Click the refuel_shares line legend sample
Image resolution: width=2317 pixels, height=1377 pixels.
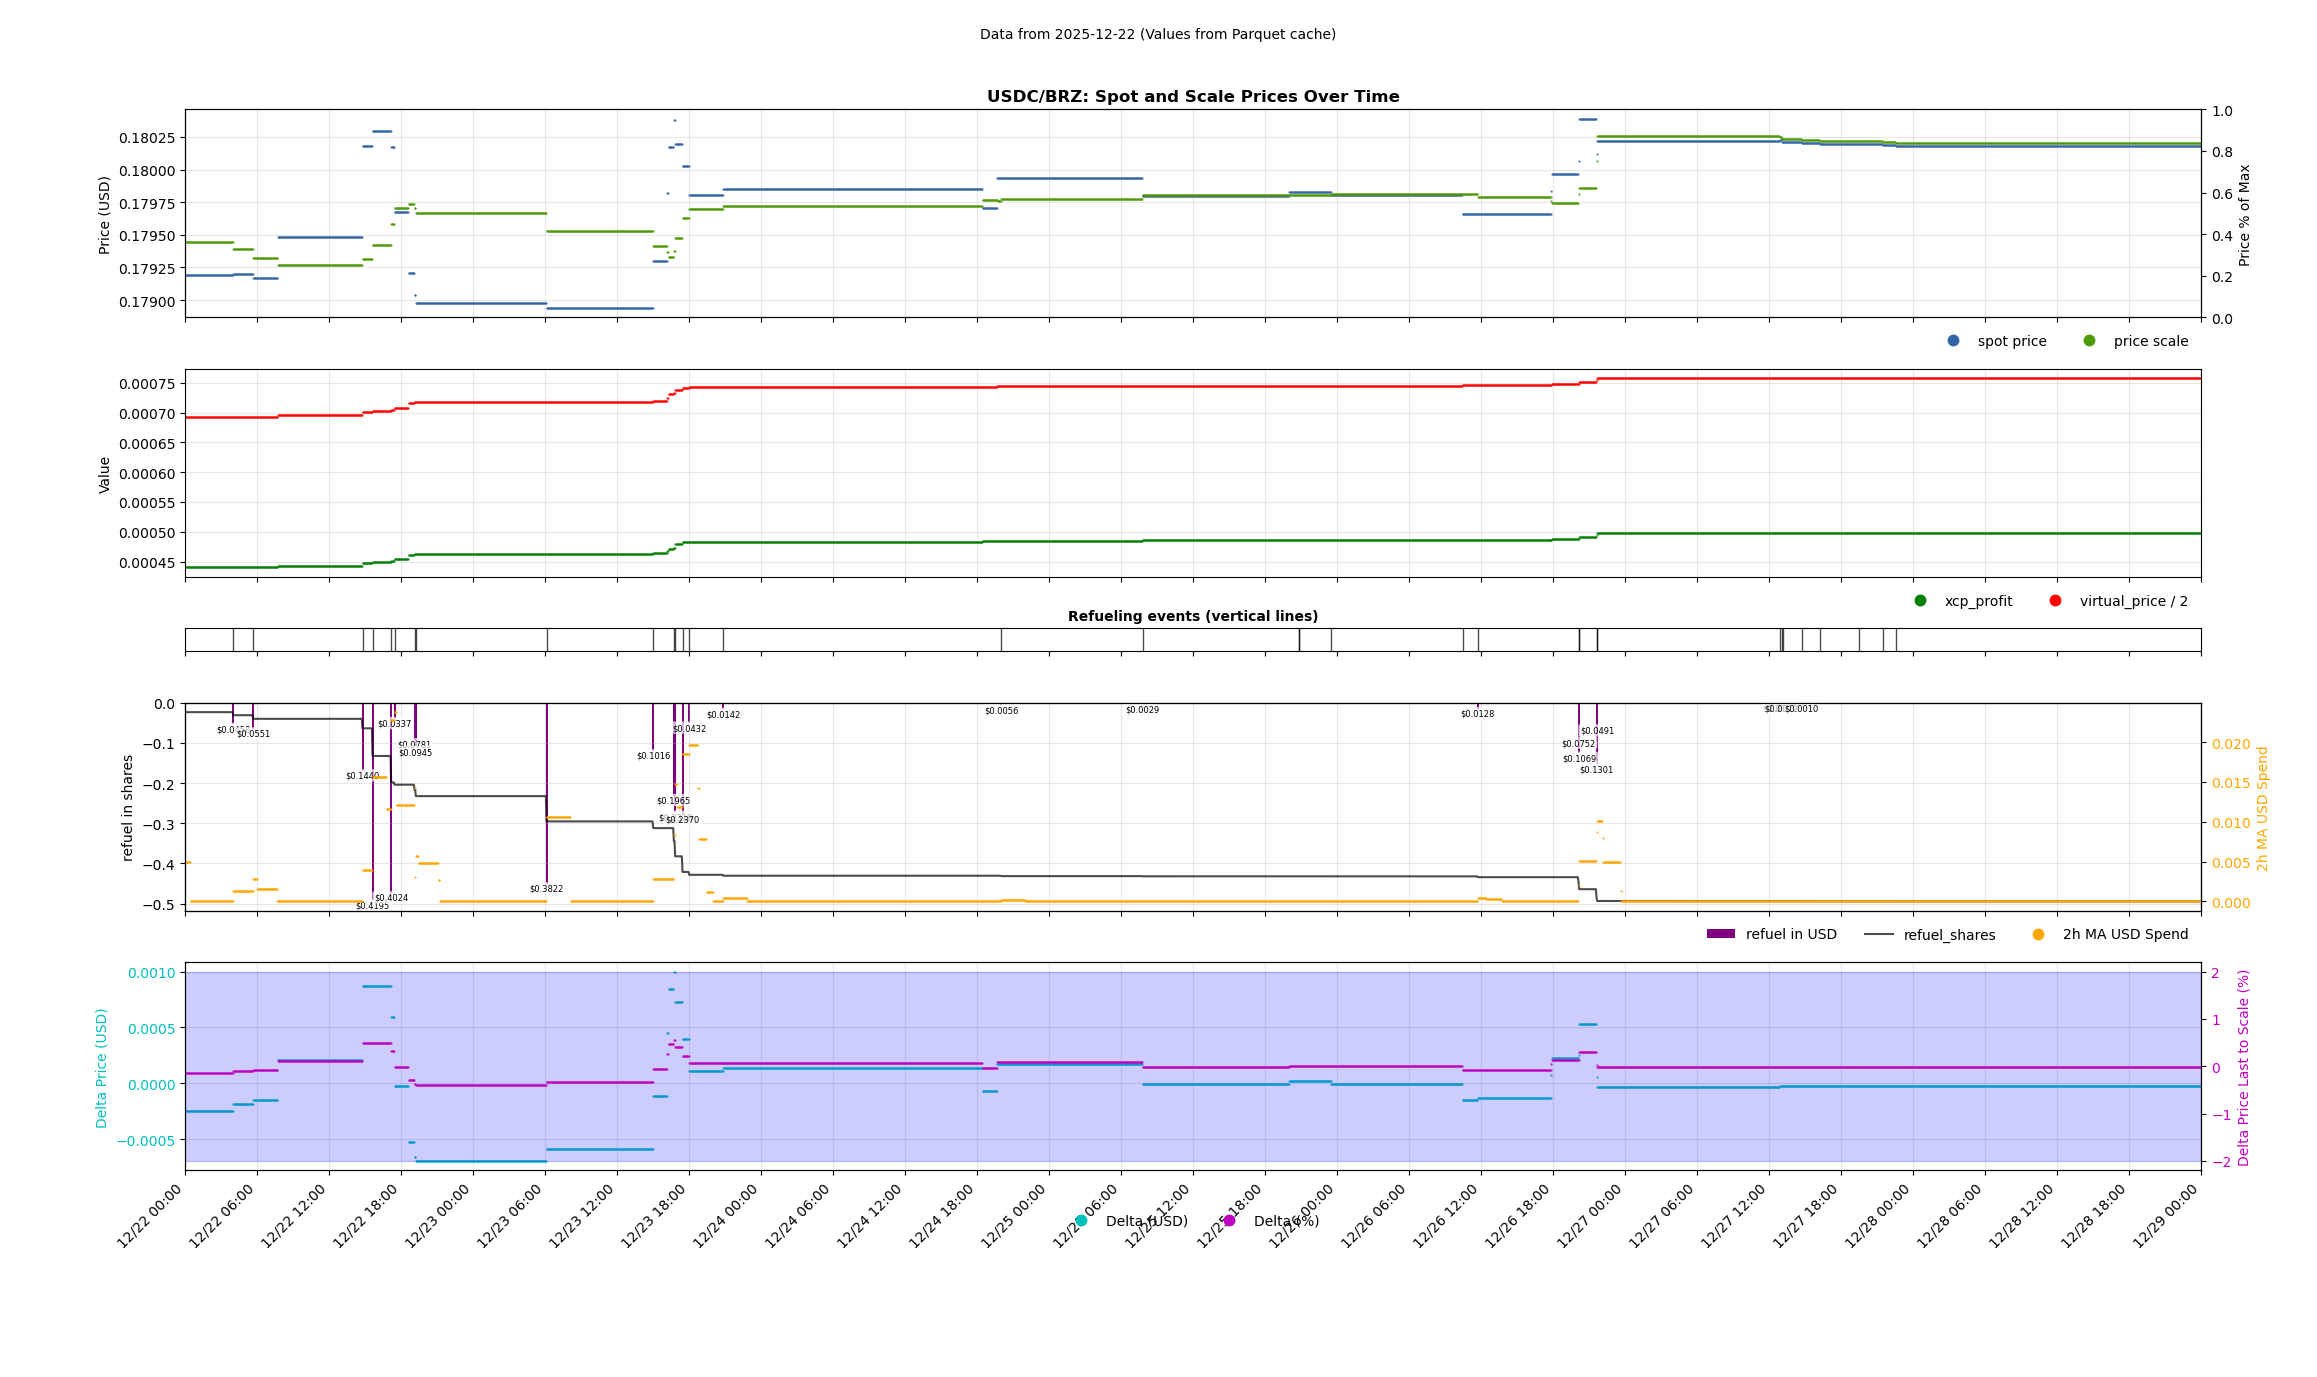1878,935
